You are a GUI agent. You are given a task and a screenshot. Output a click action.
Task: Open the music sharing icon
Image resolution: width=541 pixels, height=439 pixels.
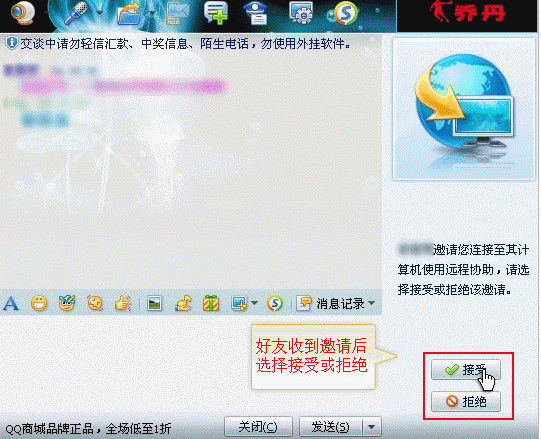[x=183, y=303]
